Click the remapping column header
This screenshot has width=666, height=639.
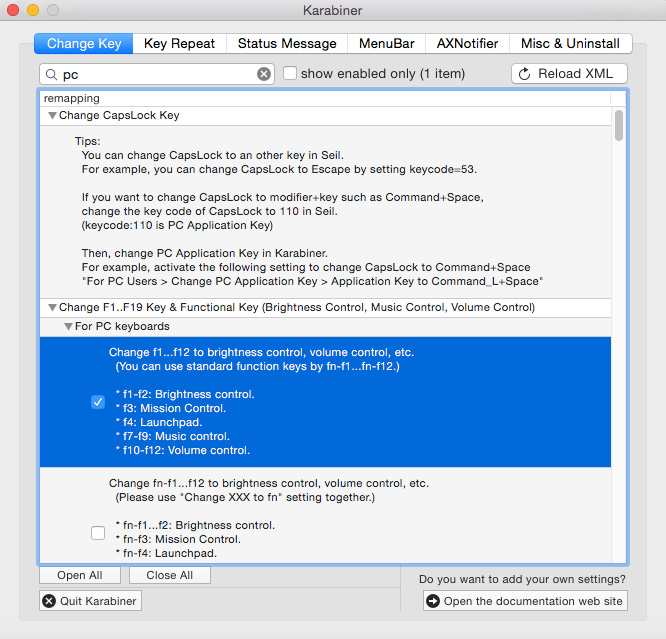[x=325, y=99]
